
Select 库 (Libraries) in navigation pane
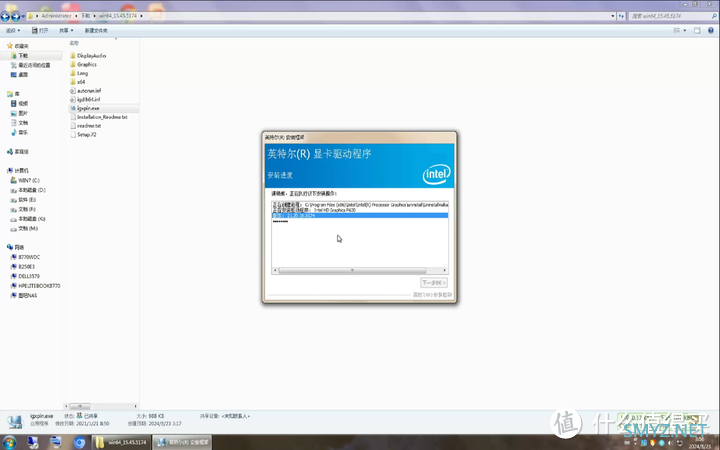point(13,94)
